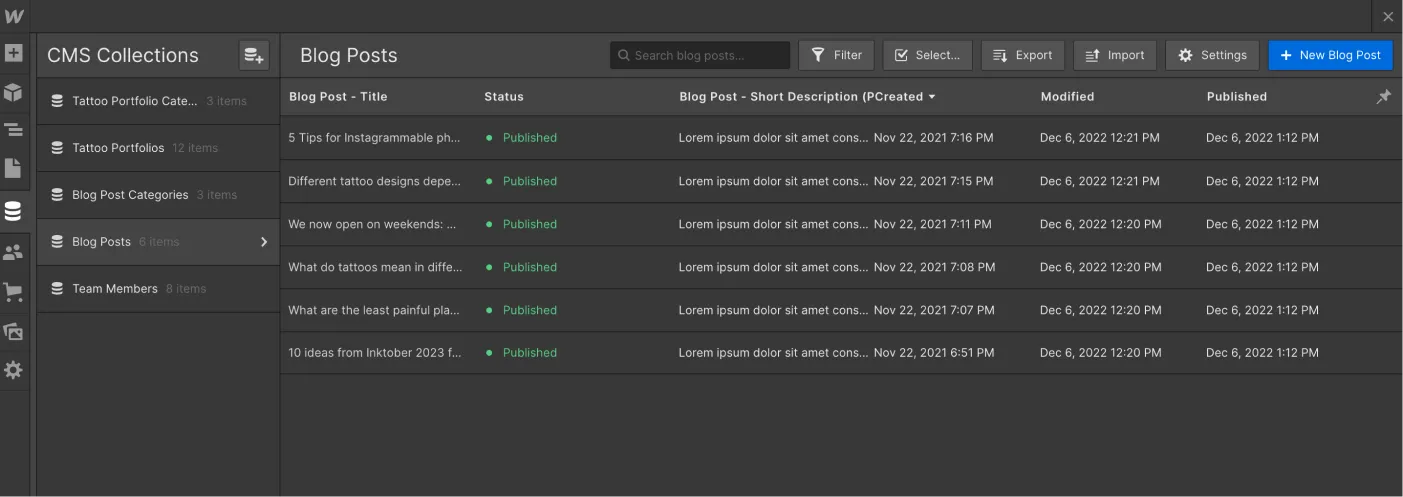Click the Tattoo Portfolios database icon
Screen dimensions: 1403x497
pyautogui.click(x=57, y=148)
